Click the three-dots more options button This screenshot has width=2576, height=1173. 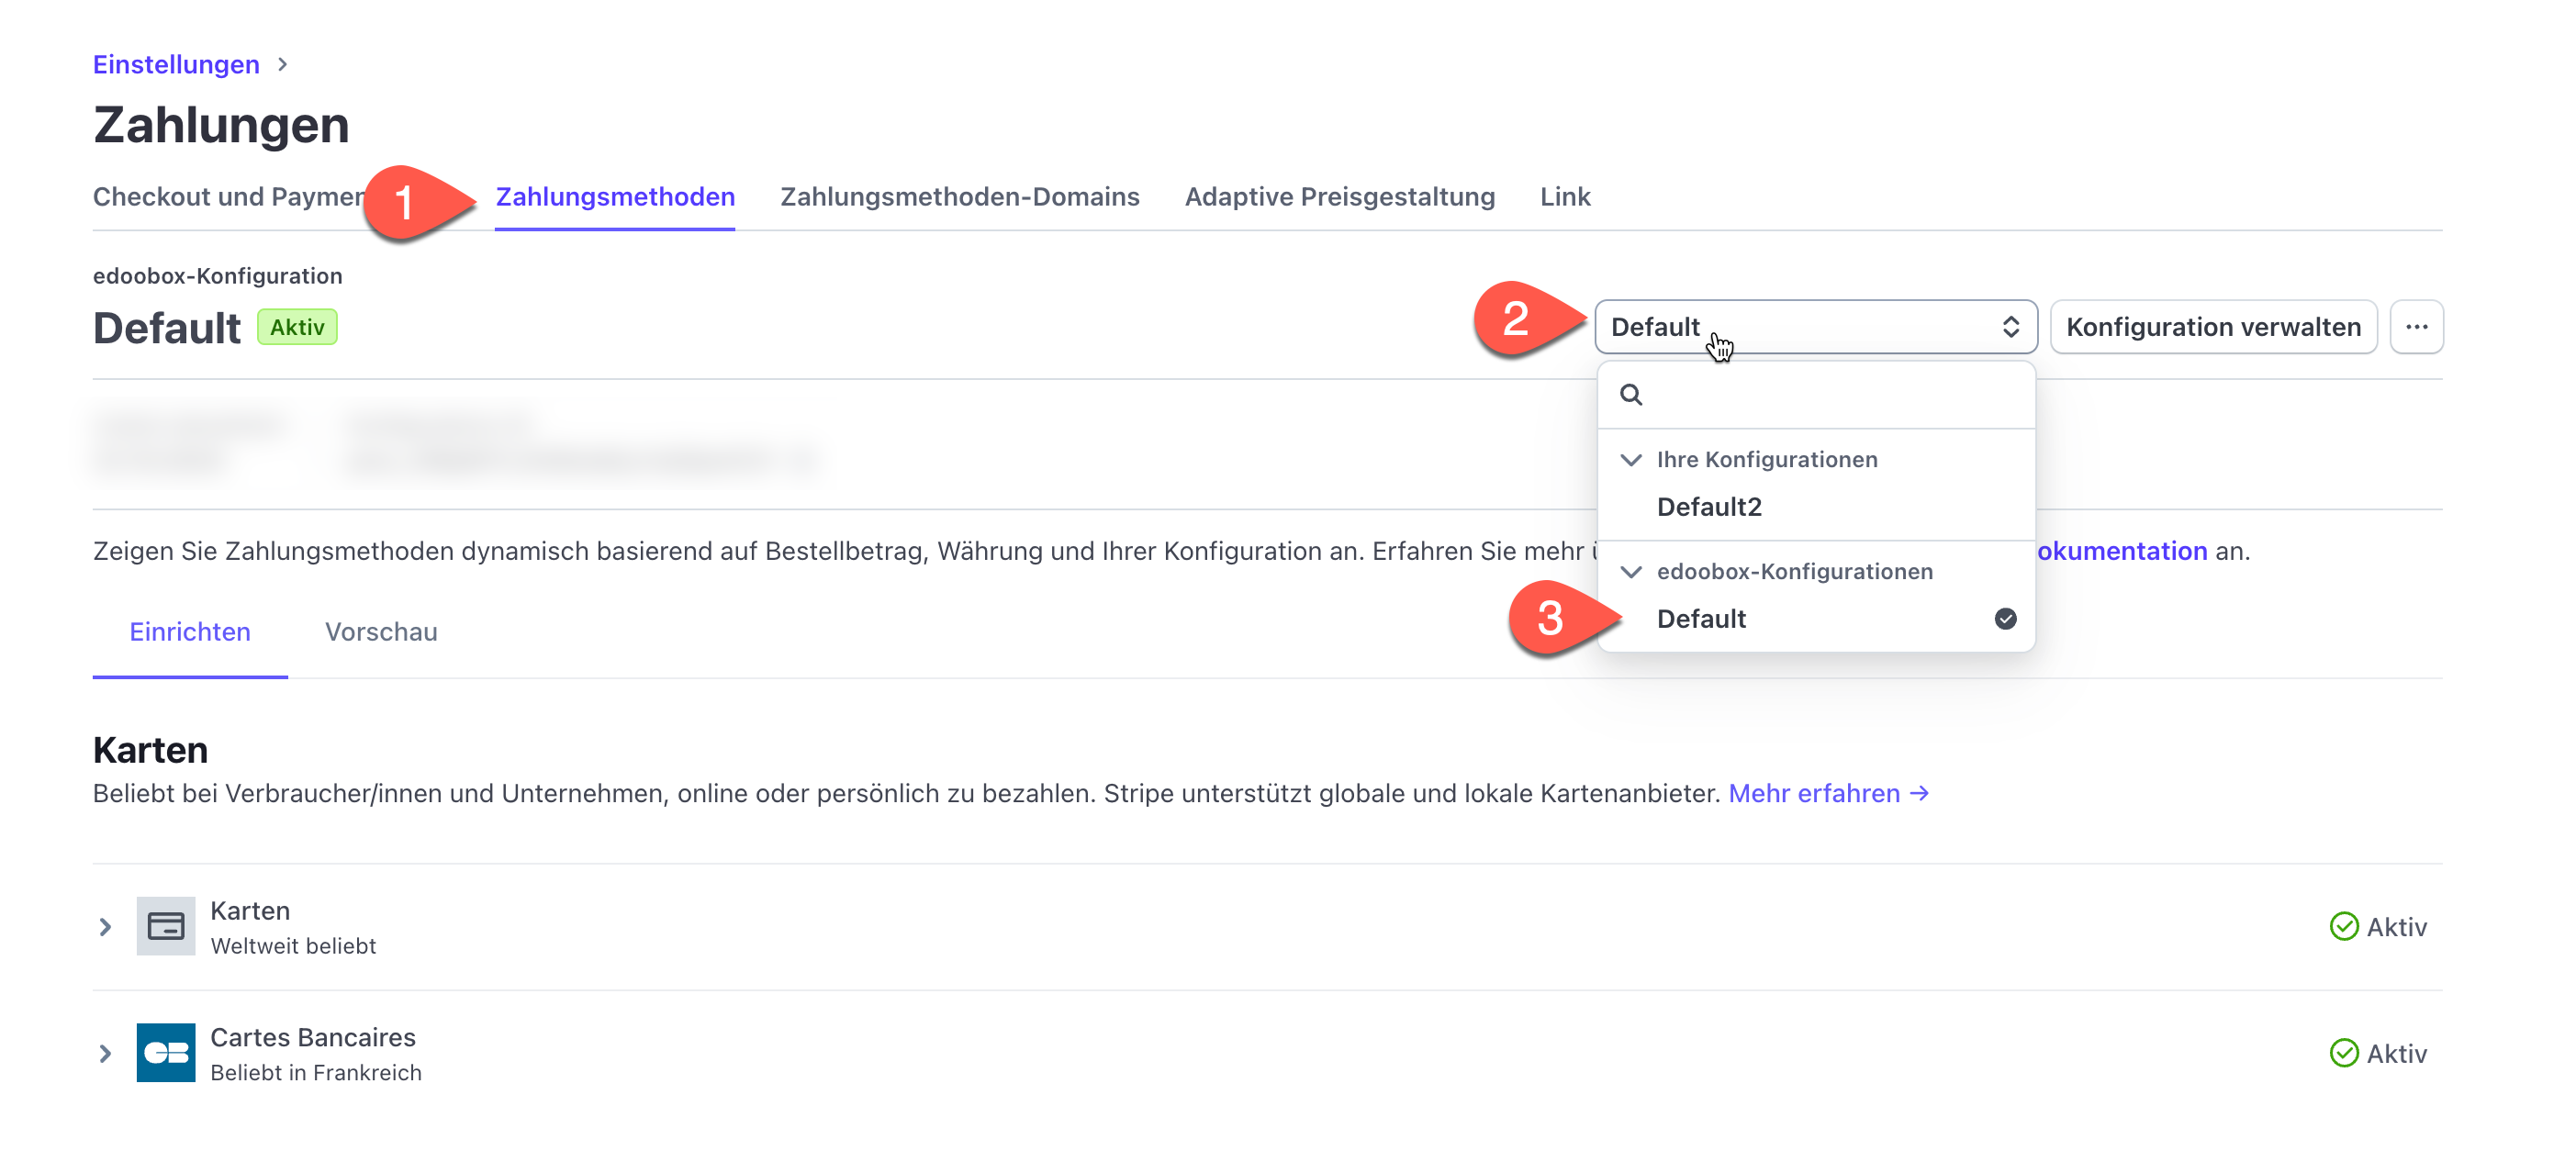[x=2416, y=327]
